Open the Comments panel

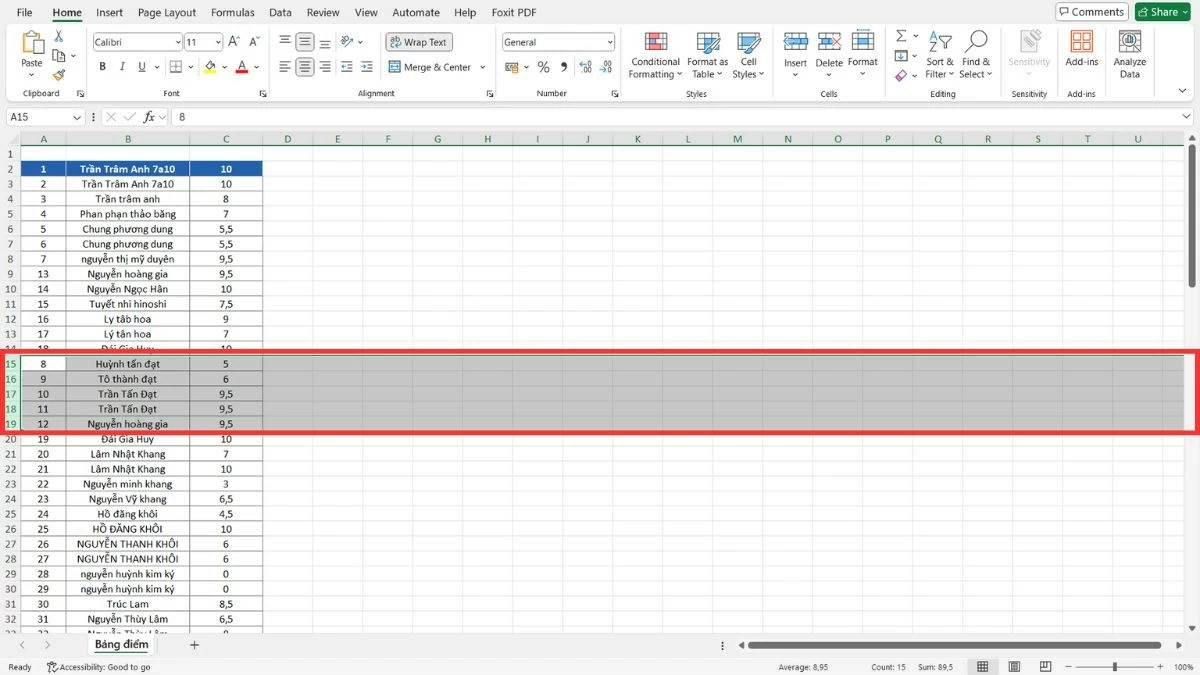[1091, 11]
